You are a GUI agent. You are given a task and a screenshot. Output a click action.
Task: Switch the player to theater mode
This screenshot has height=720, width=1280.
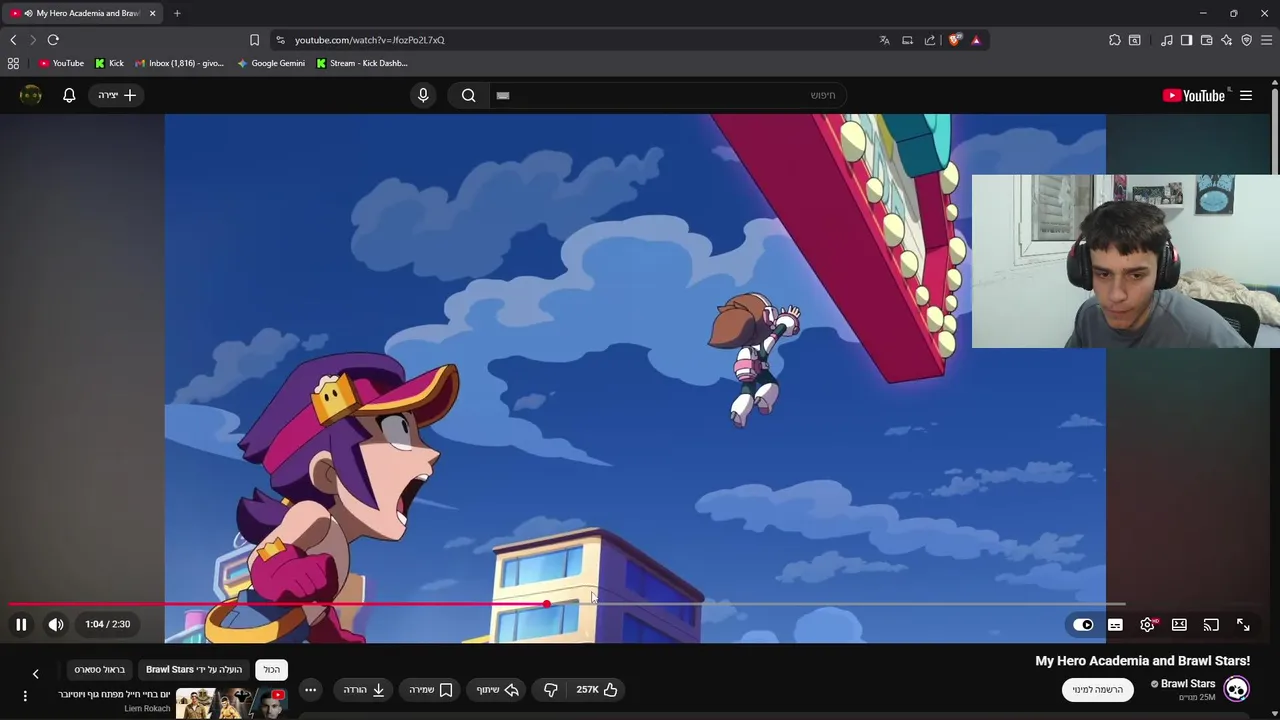[1179, 625]
